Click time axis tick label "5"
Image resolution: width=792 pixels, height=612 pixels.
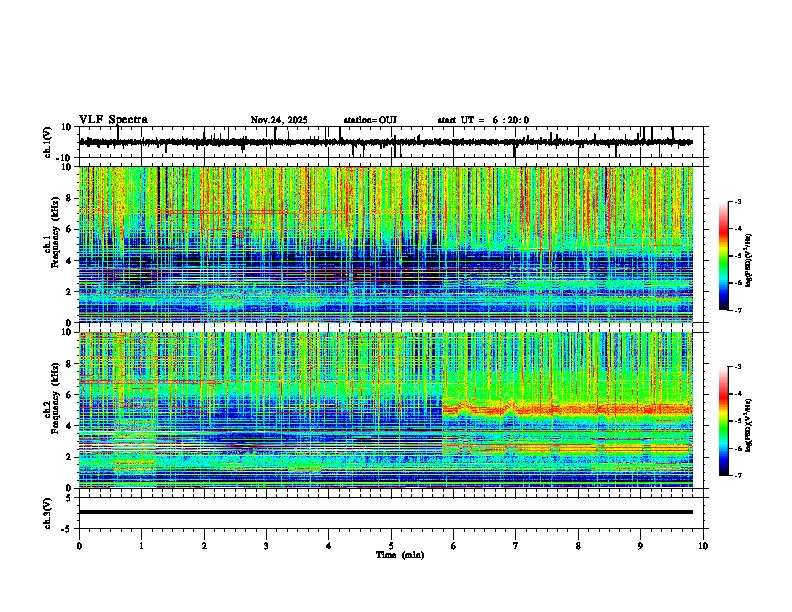[391, 546]
